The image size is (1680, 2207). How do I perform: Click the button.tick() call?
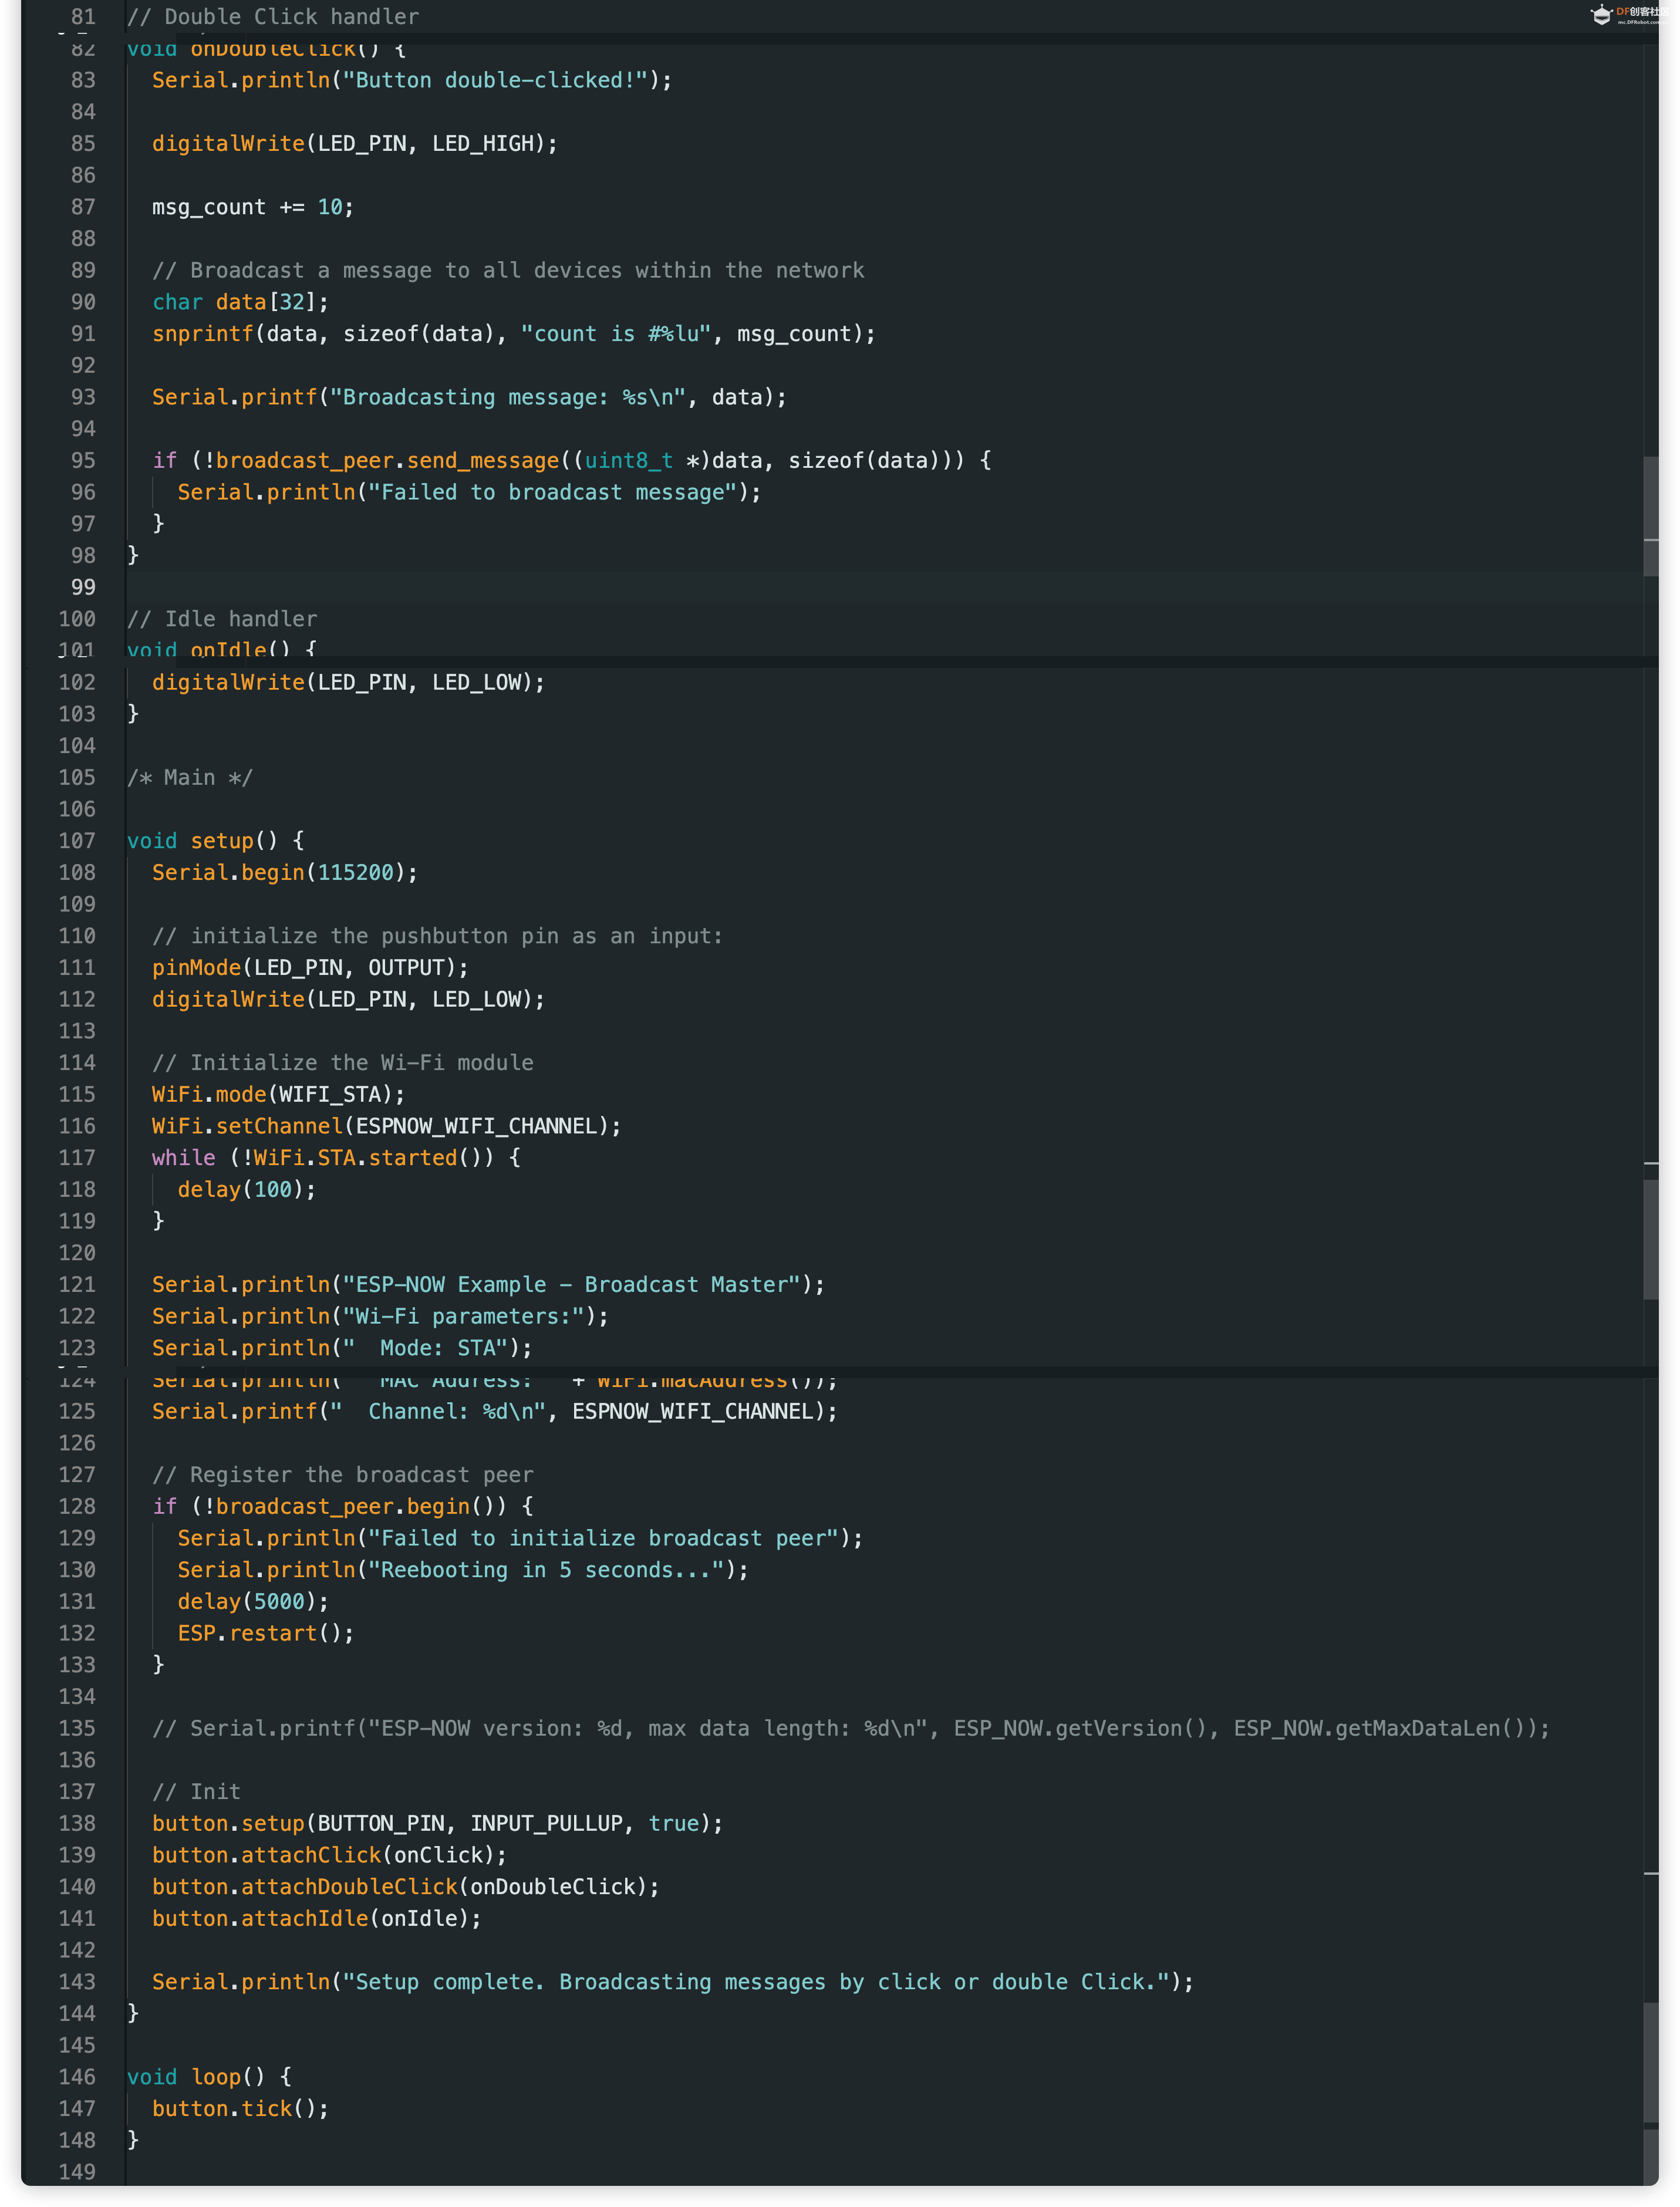pos(240,2108)
